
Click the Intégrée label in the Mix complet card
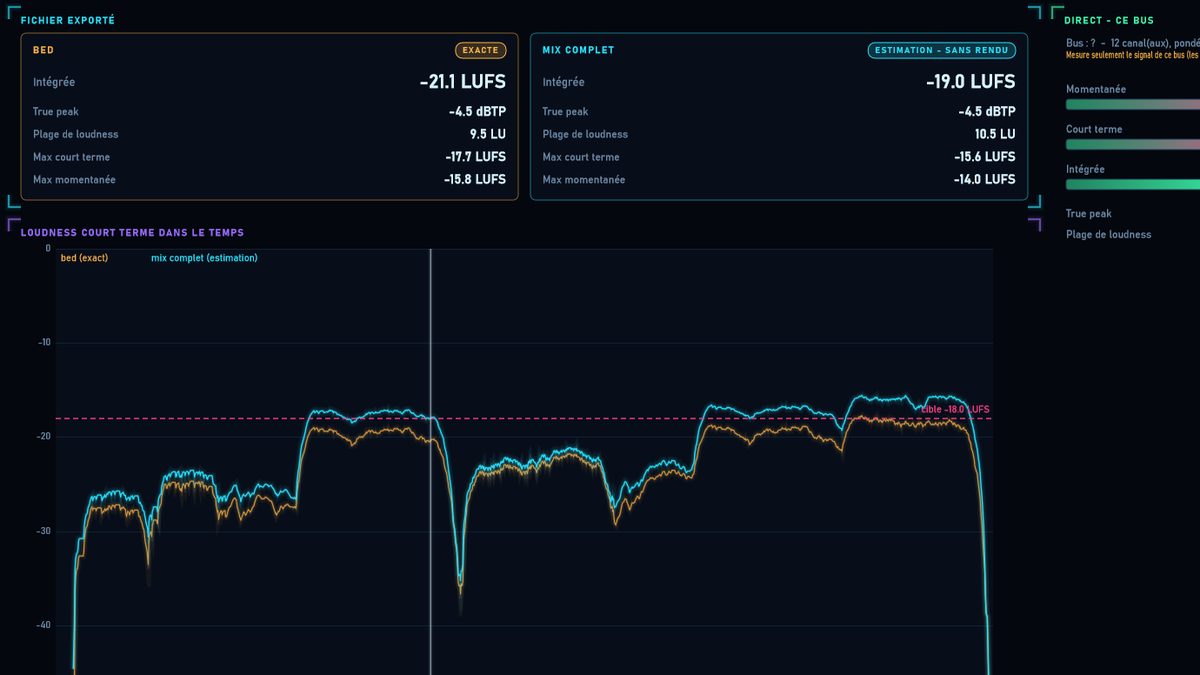tap(564, 83)
